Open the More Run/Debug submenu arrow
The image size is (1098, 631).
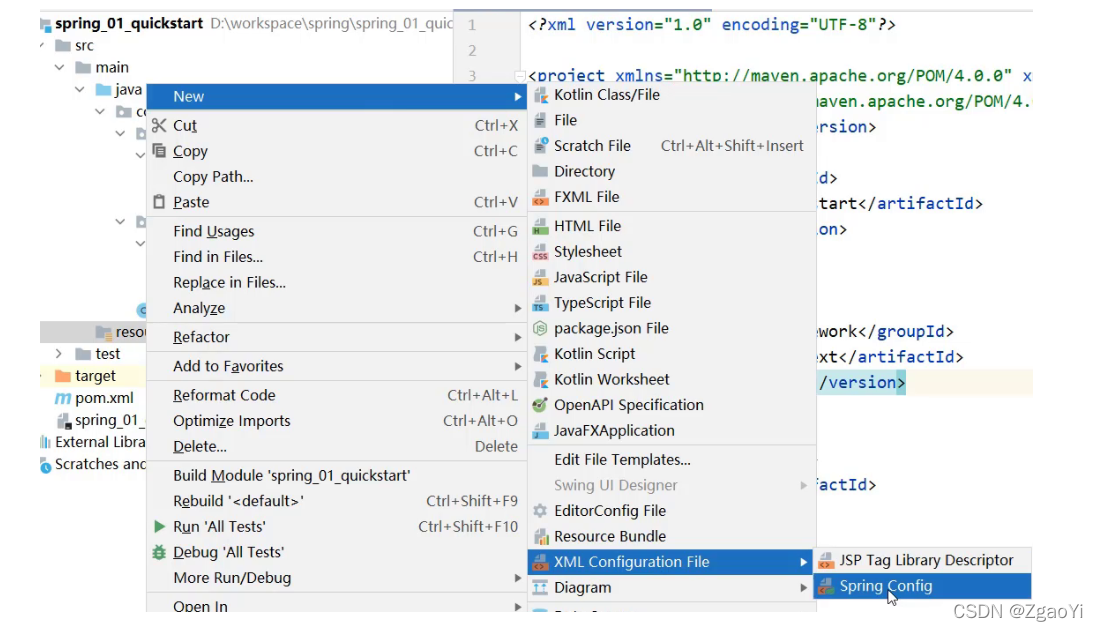(517, 578)
